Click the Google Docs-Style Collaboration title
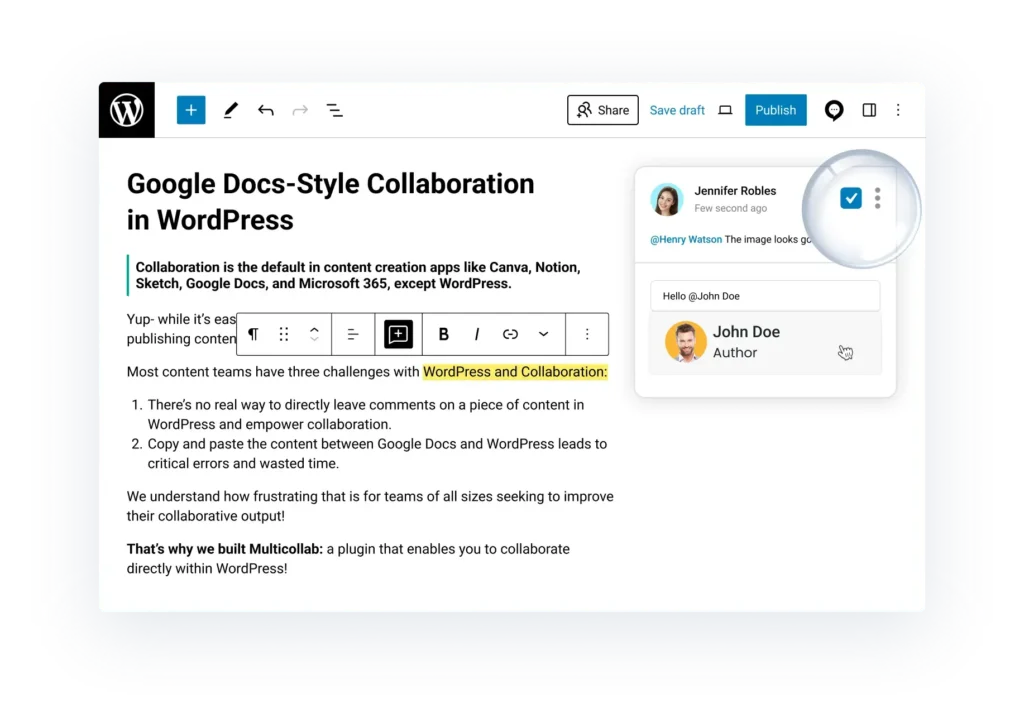 [330, 201]
